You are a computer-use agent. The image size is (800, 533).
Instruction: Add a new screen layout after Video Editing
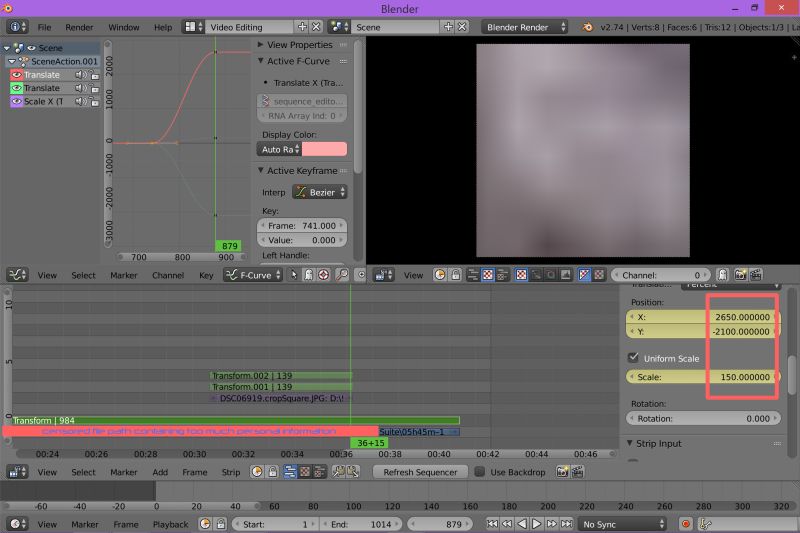[302, 27]
